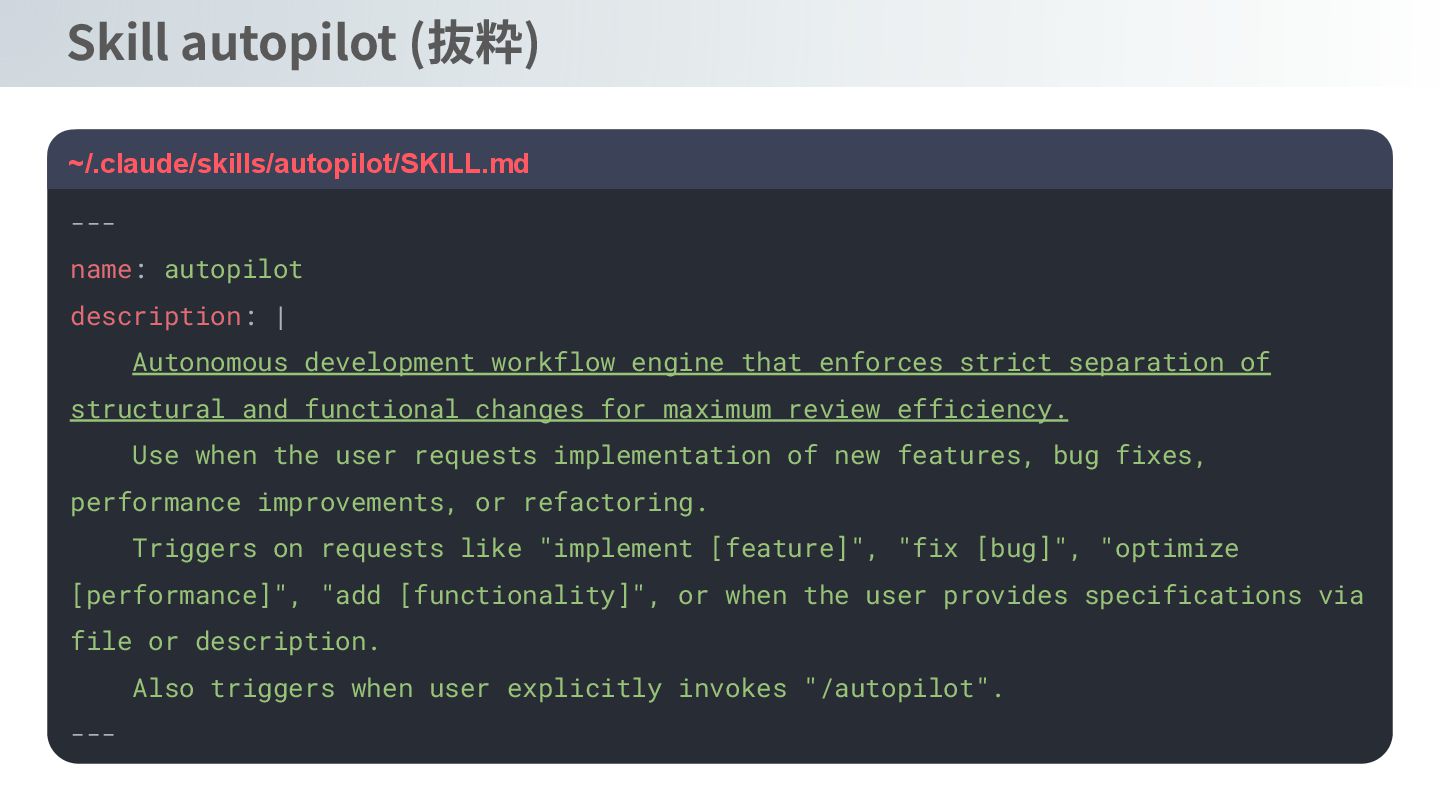
Task: Click the SKILL.md file path header
Action: [x=298, y=164]
